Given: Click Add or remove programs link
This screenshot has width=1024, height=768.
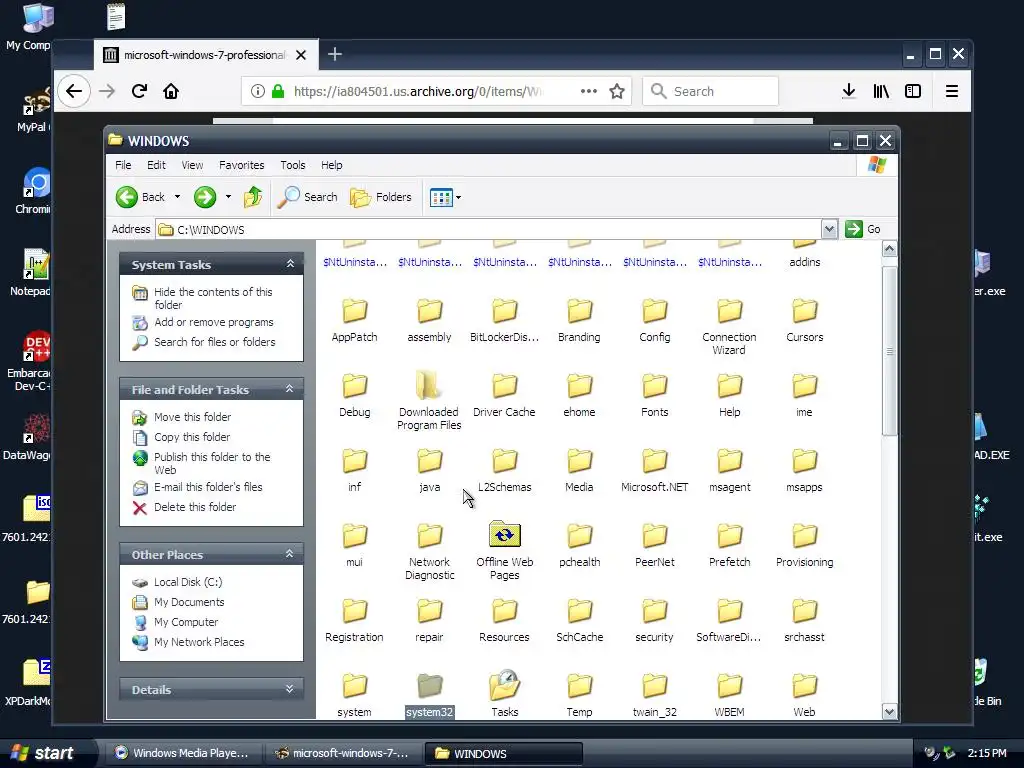Looking at the screenshot, I should point(214,322).
